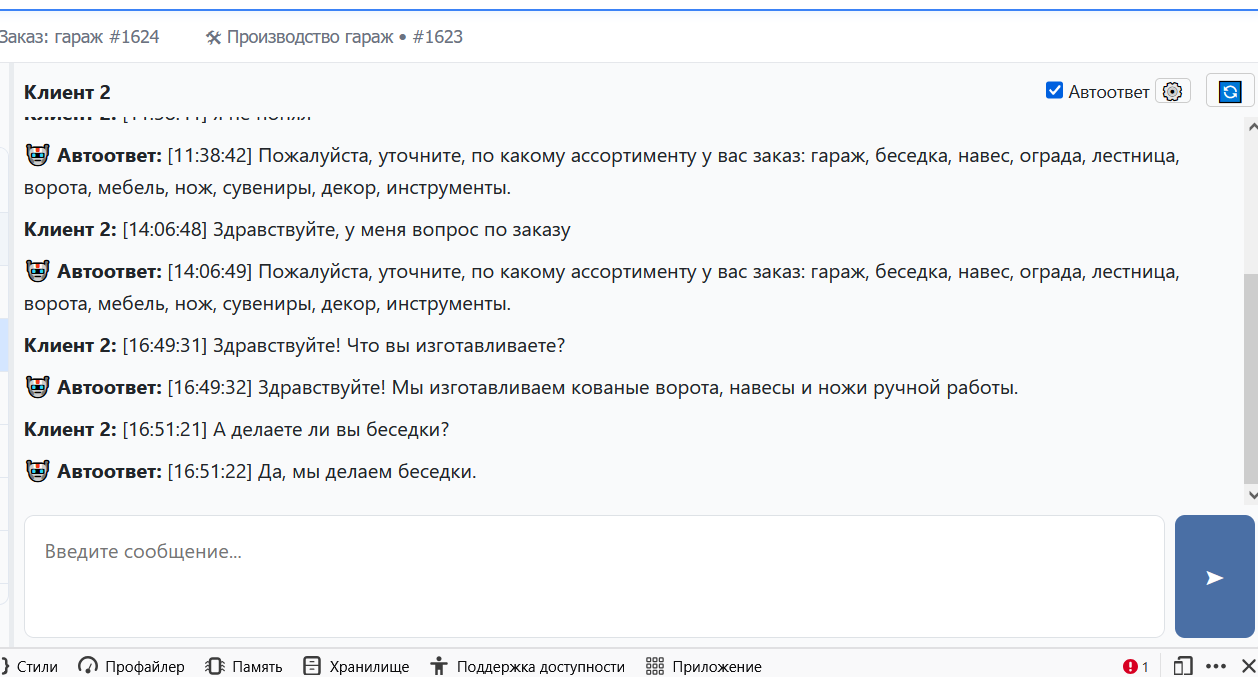The image size is (1258, 677).
Task: Uncheck the Автоответ checkbox
Action: pos(1054,91)
